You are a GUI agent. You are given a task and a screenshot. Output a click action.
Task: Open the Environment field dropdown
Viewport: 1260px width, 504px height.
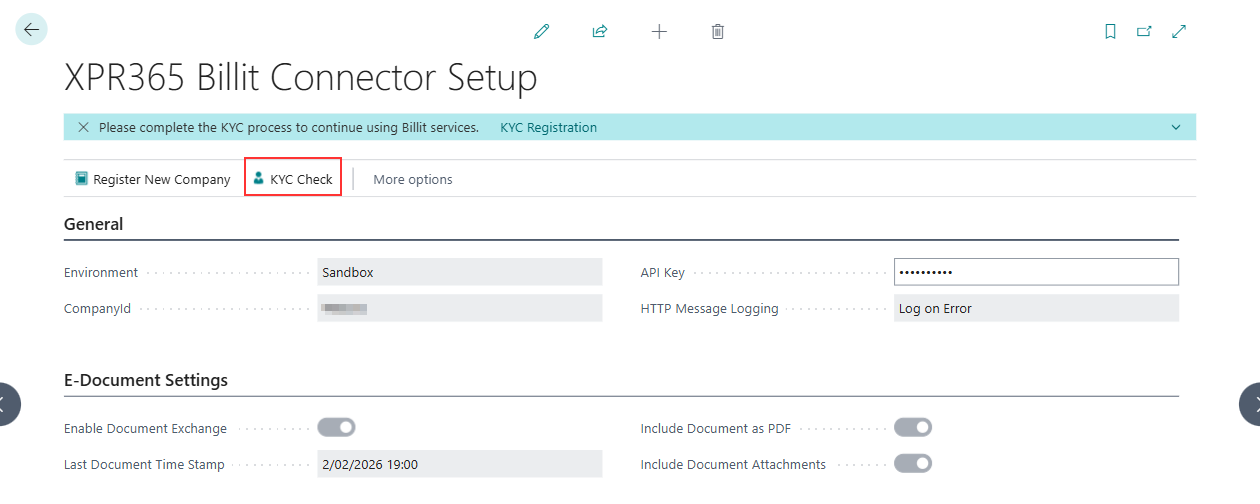tap(459, 272)
